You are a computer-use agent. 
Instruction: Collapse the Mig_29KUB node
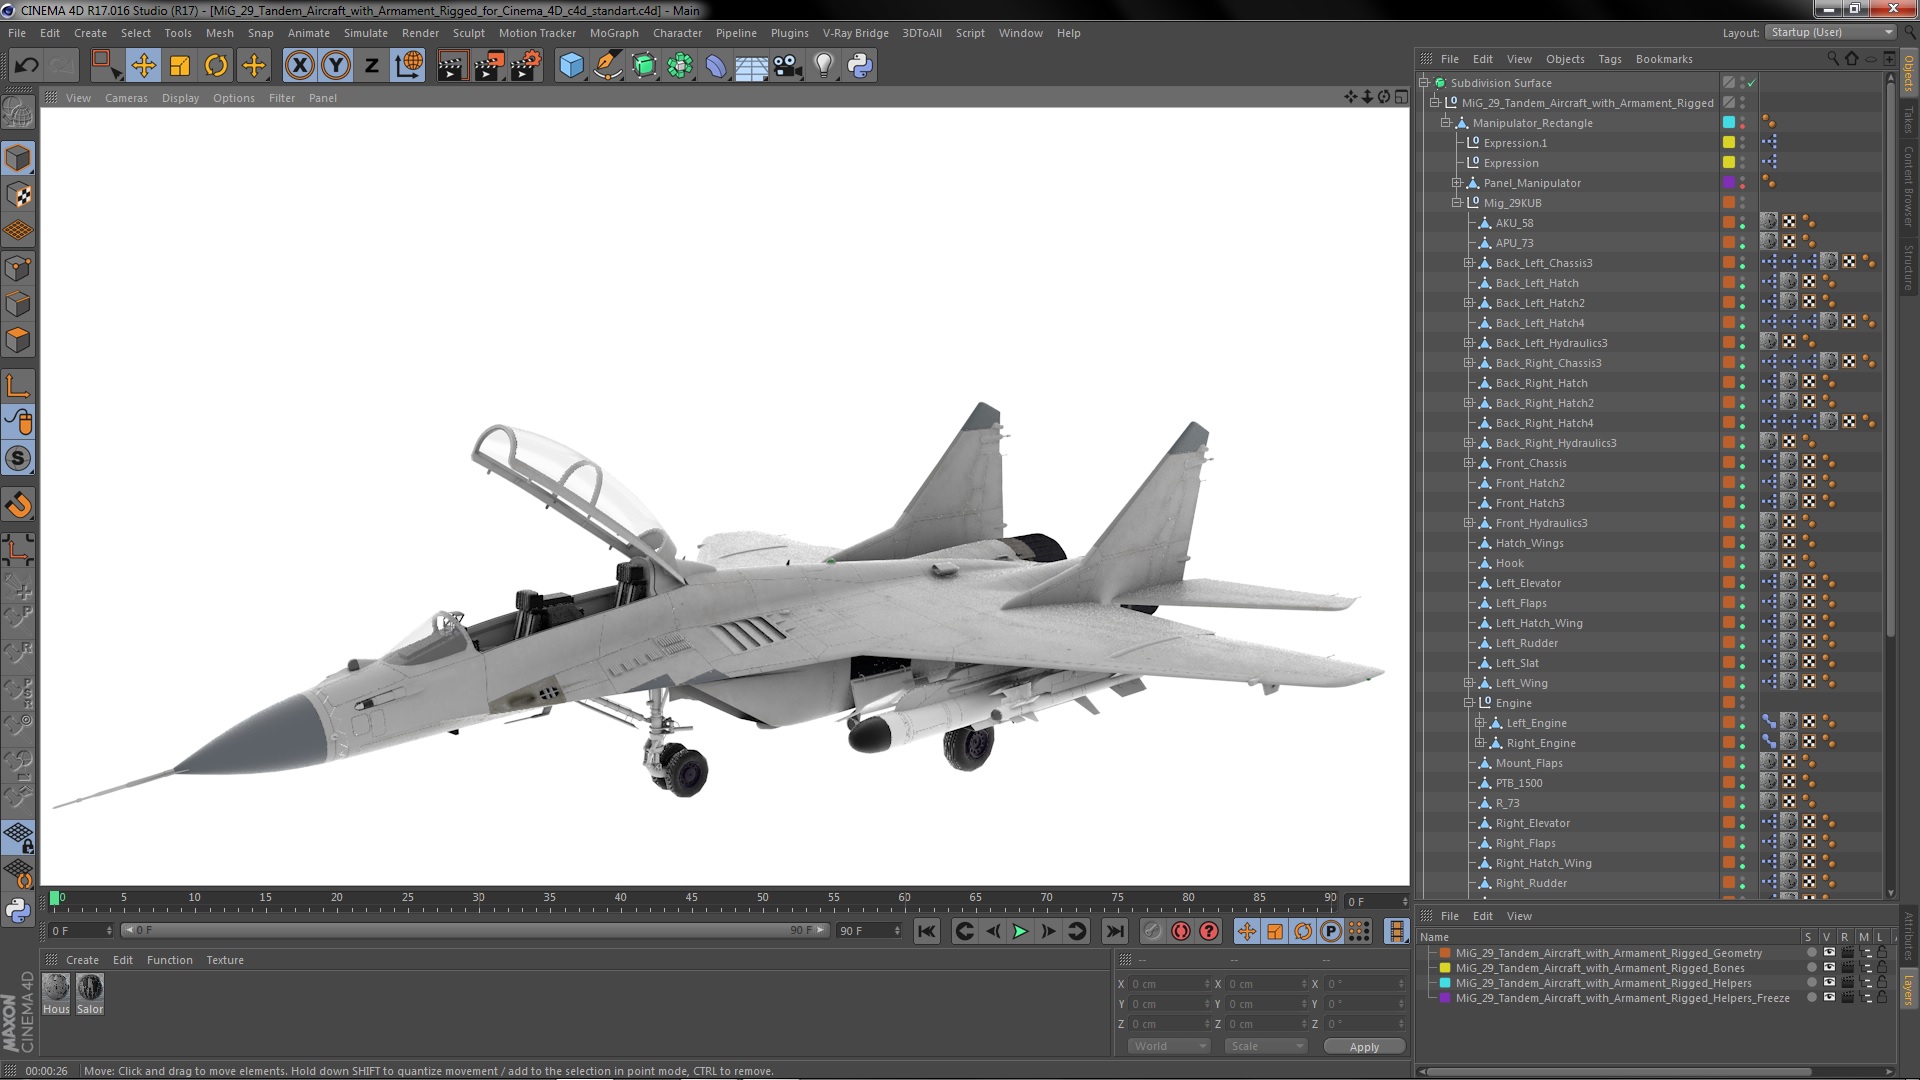(x=1457, y=203)
